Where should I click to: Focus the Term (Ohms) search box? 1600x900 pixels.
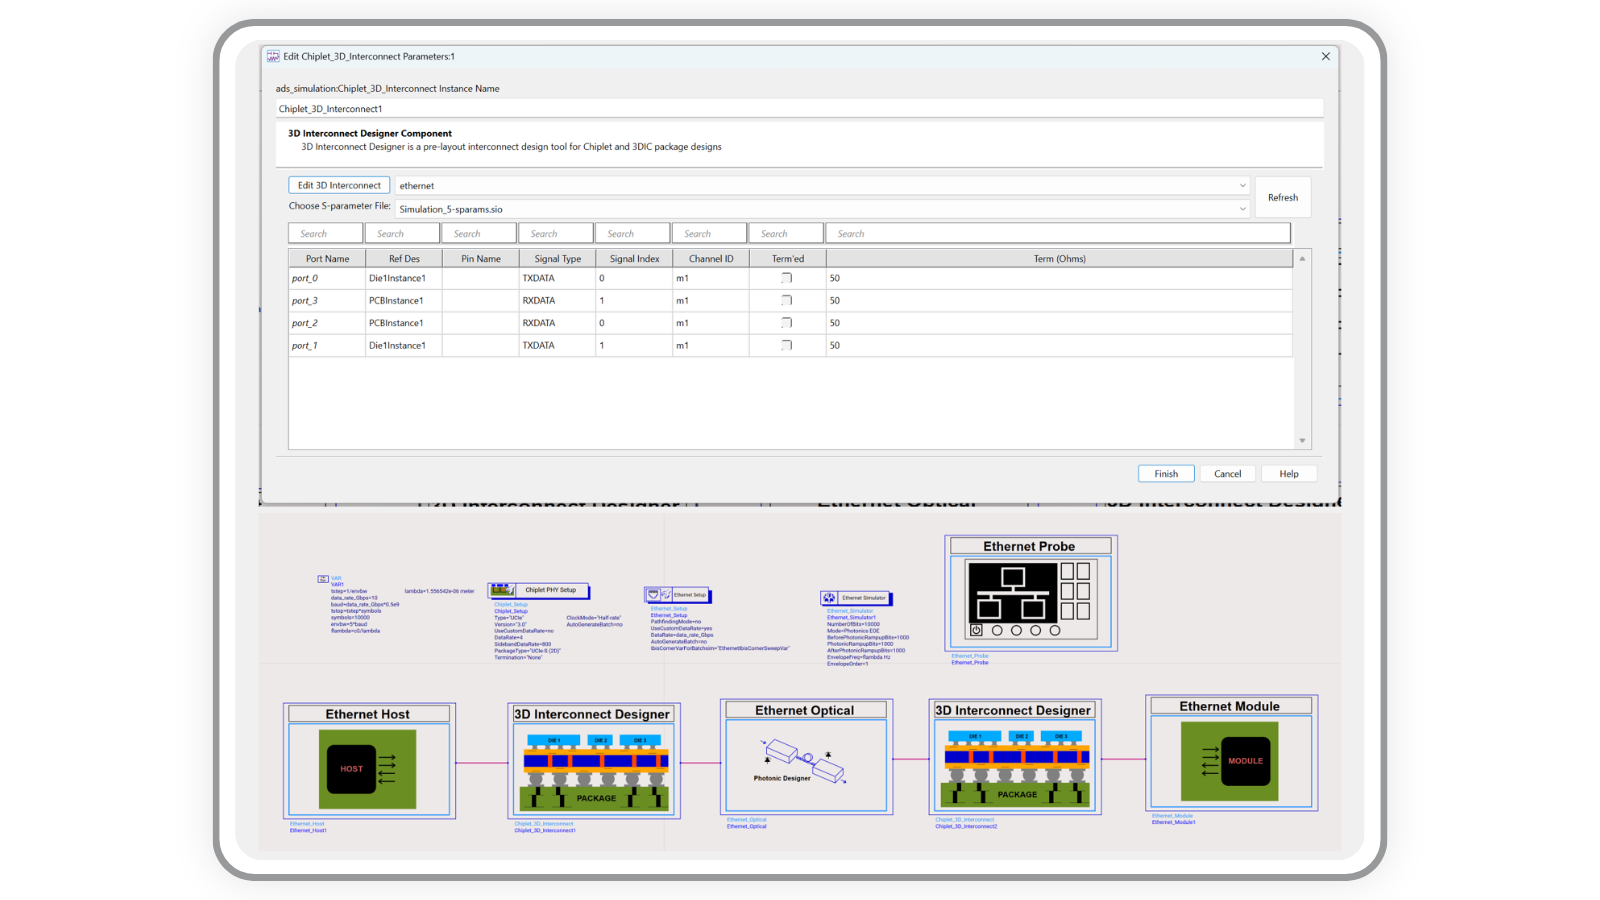1058,234
